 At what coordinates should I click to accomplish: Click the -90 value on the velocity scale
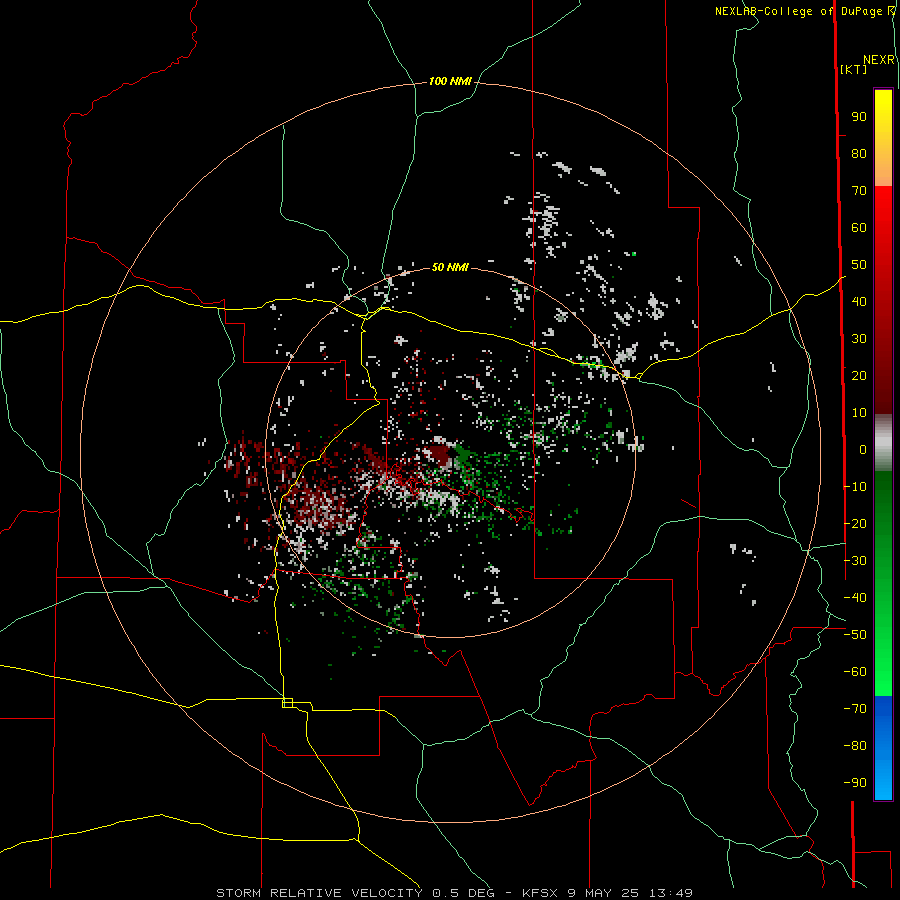tap(855, 783)
